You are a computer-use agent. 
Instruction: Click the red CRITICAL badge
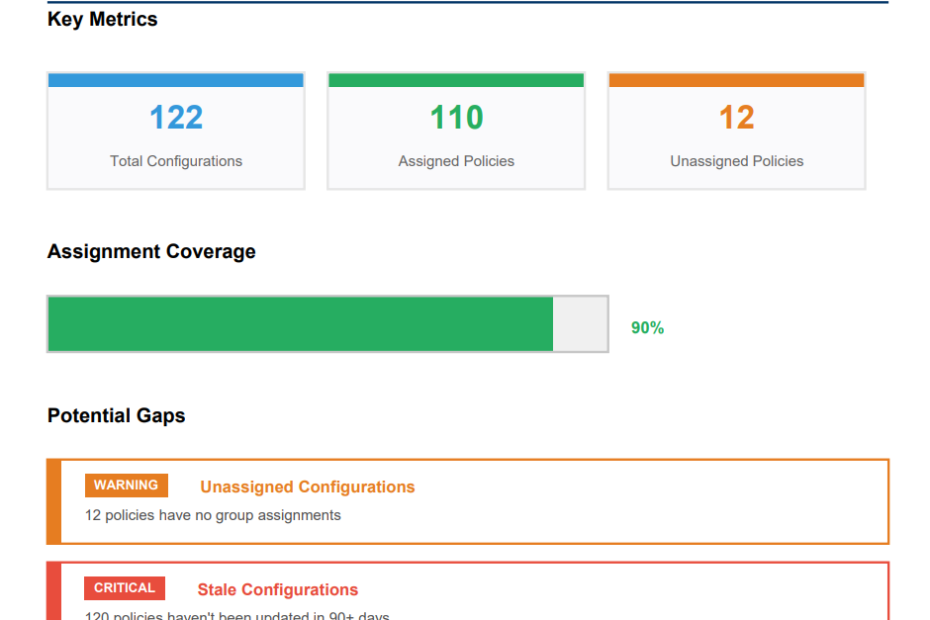pos(125,588)
